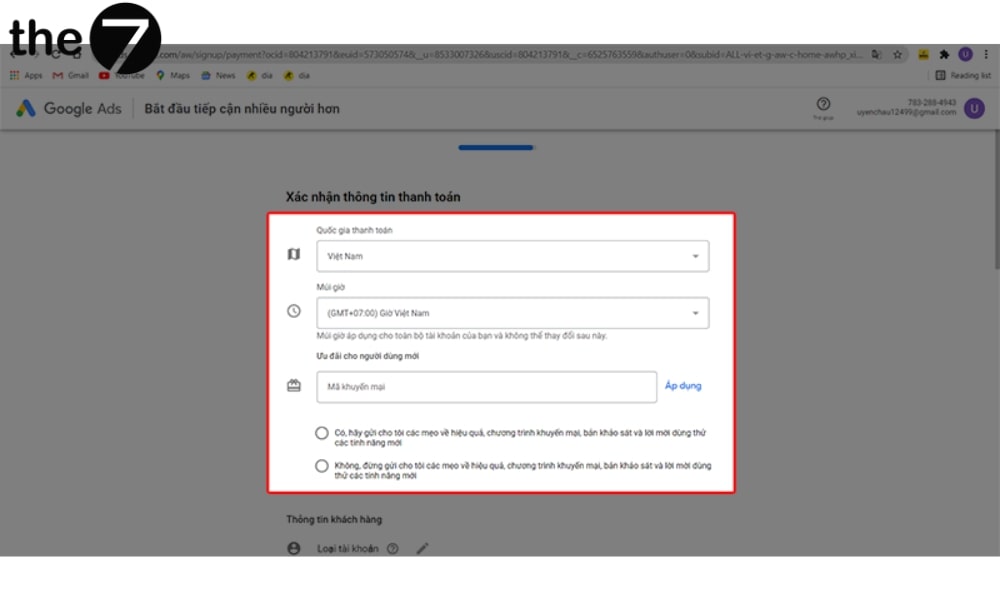Viewport: 1000px width, 600px height.
Task: Open the browser Extensions puzzle icon
Action: [943, 54]
